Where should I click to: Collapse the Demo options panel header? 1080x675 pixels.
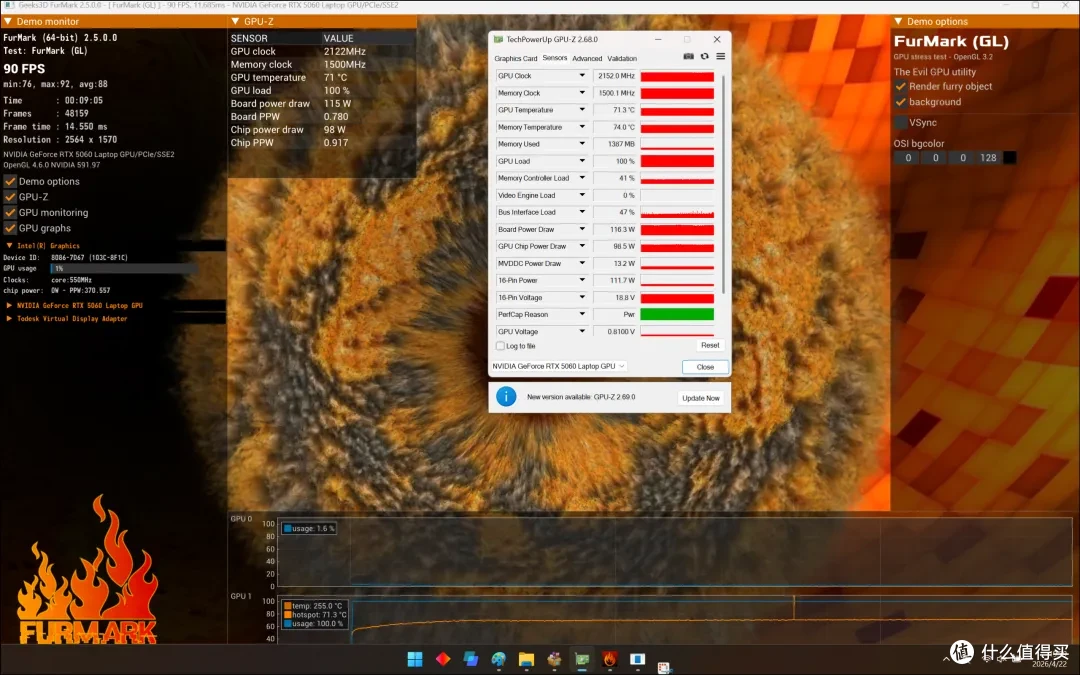[x=898, y=21]
